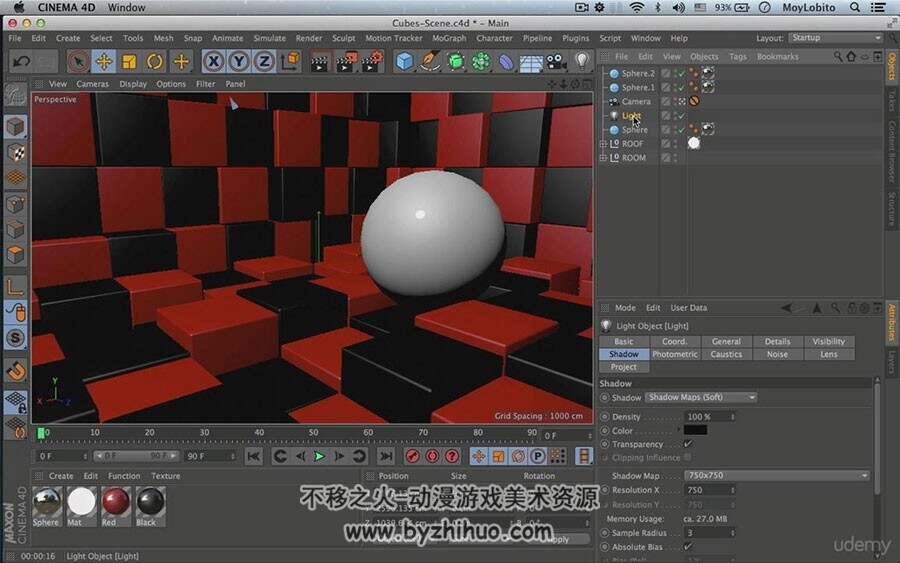Click the Sample Radius field
This screenshot has height=563, width=900.
[709, 533]
